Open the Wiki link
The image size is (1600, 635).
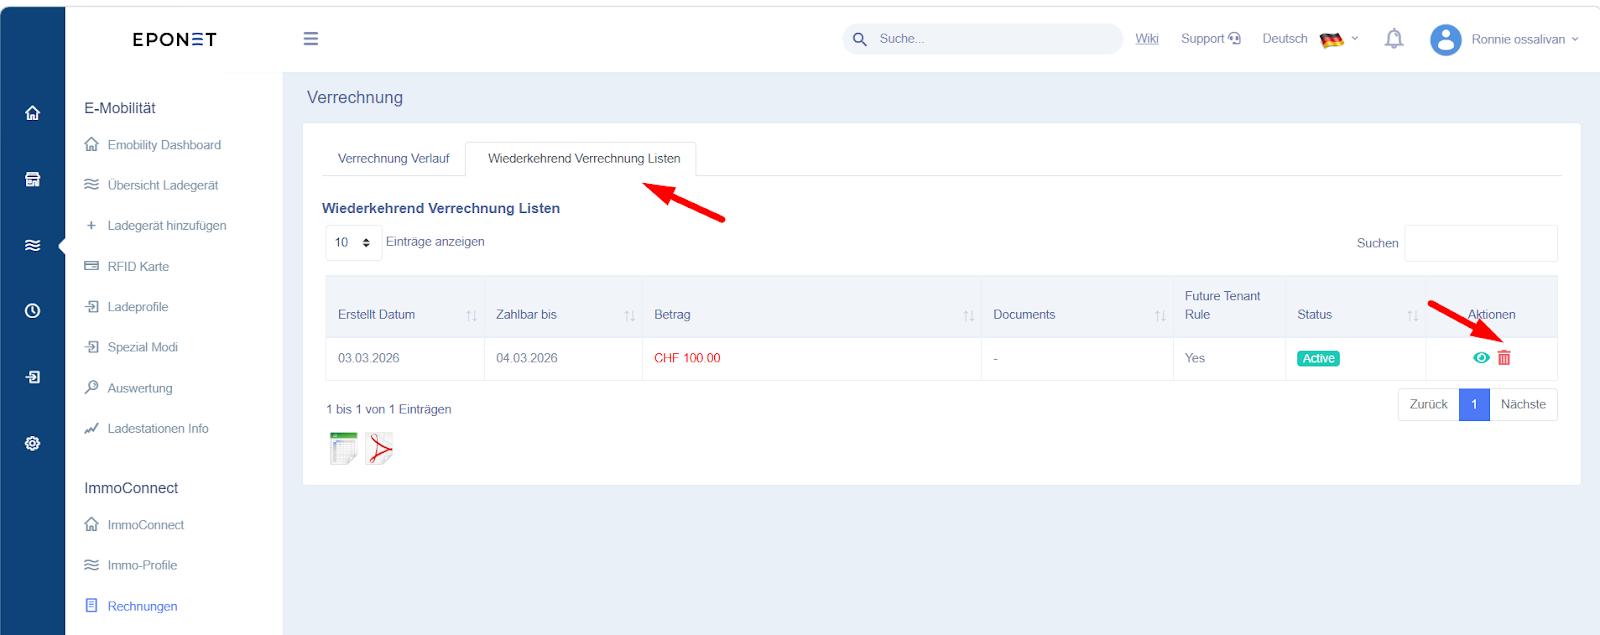pyautogui.click(x=1147, y=39)
